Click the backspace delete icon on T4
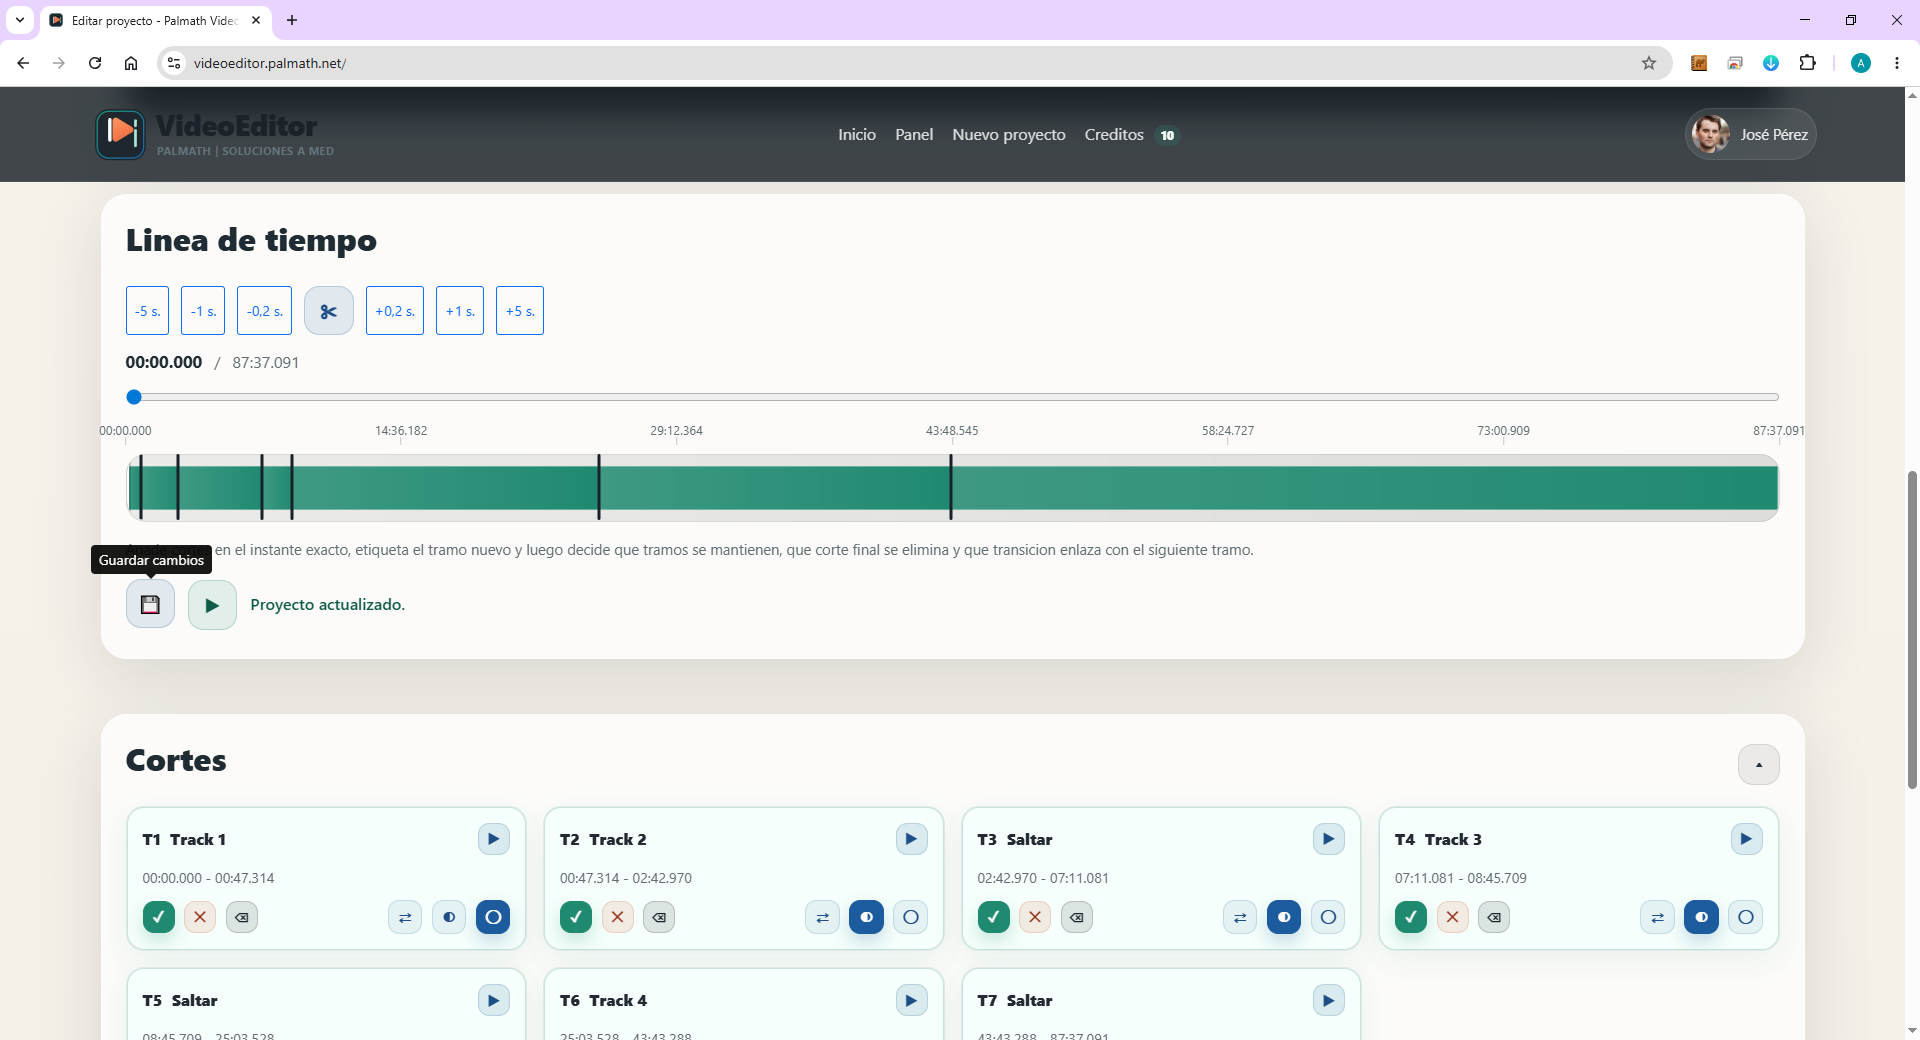The width and height of the screenshot is (1920, 1040). (1494, 917)
